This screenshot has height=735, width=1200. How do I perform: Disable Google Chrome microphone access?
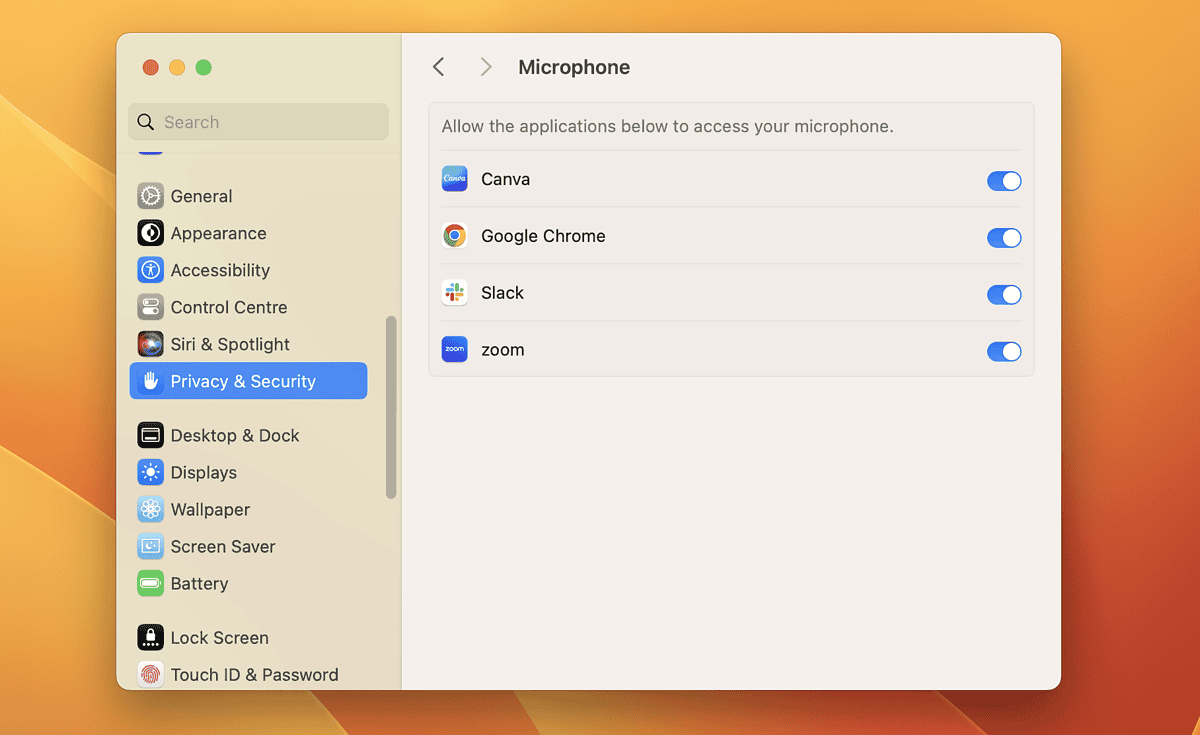(x=1004, y=237)
